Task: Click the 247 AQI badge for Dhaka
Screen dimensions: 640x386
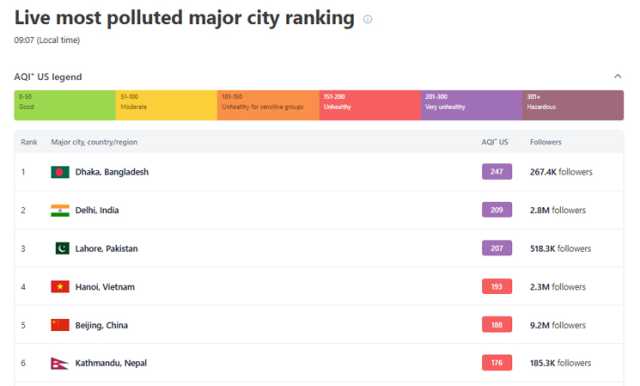Action: [x=497, y=172]
